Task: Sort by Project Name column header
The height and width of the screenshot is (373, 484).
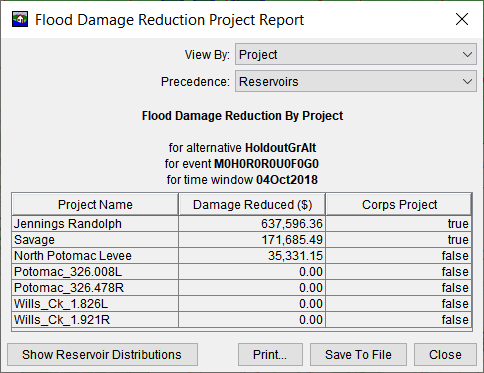Action: [x=95, y=204]
